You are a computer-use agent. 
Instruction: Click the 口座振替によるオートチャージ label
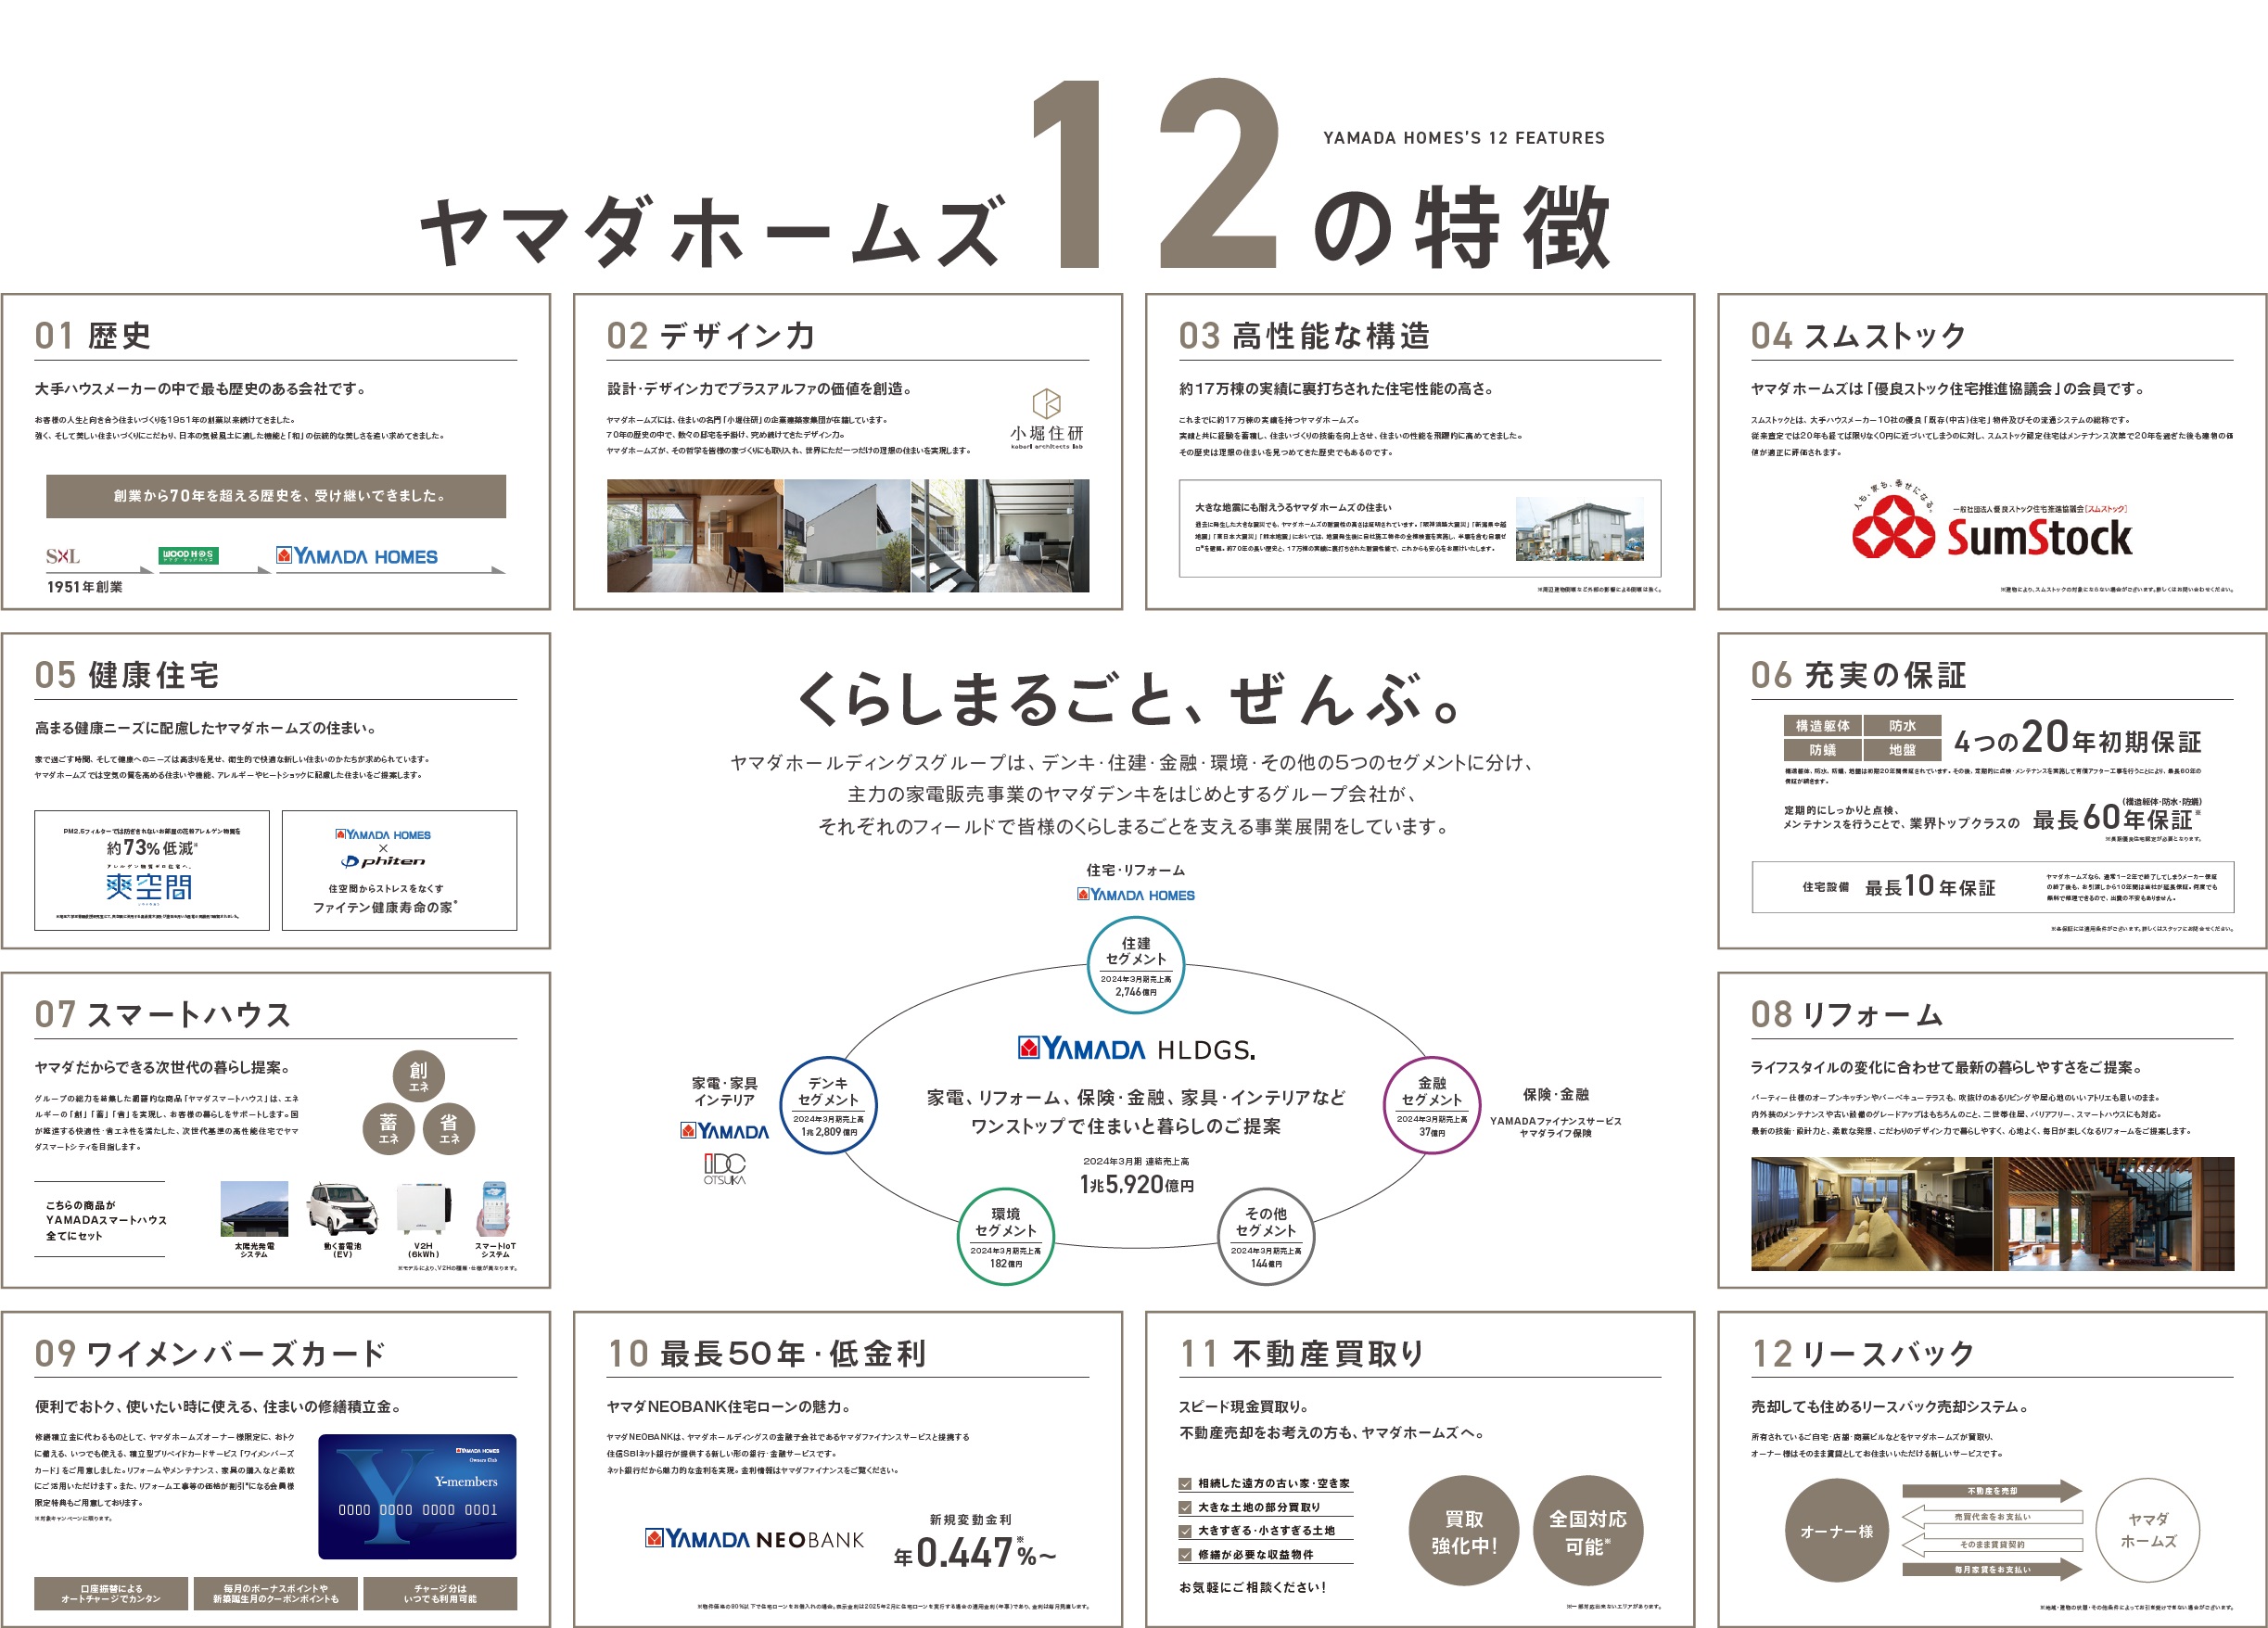pos(111,1593)
